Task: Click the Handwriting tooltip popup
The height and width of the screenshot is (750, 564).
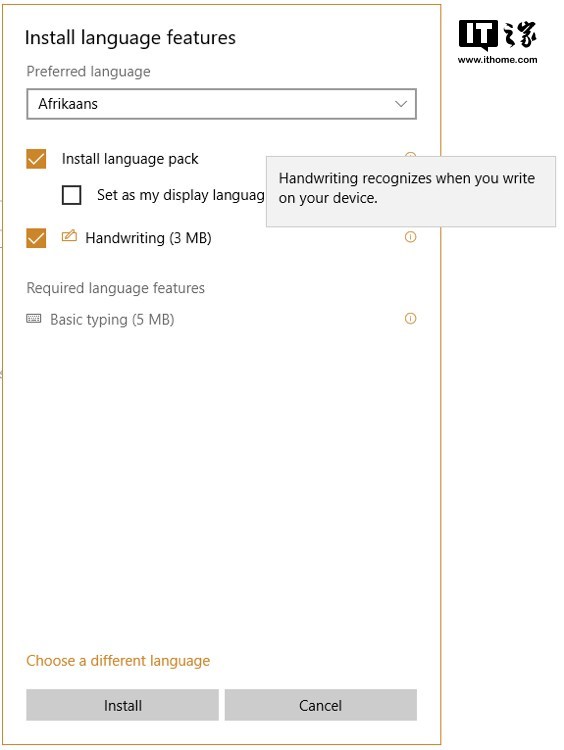Action: click(411, 191)
